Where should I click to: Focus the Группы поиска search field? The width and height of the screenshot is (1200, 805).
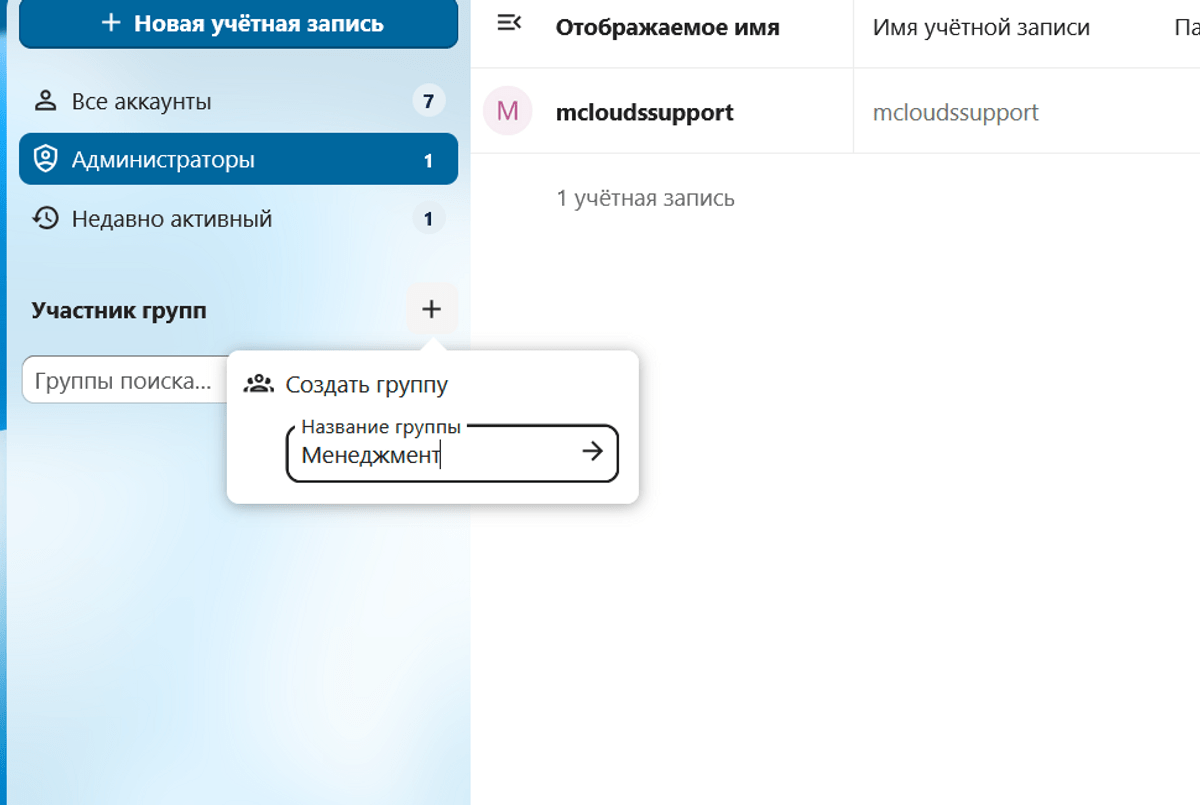click(x=125, y=380)
